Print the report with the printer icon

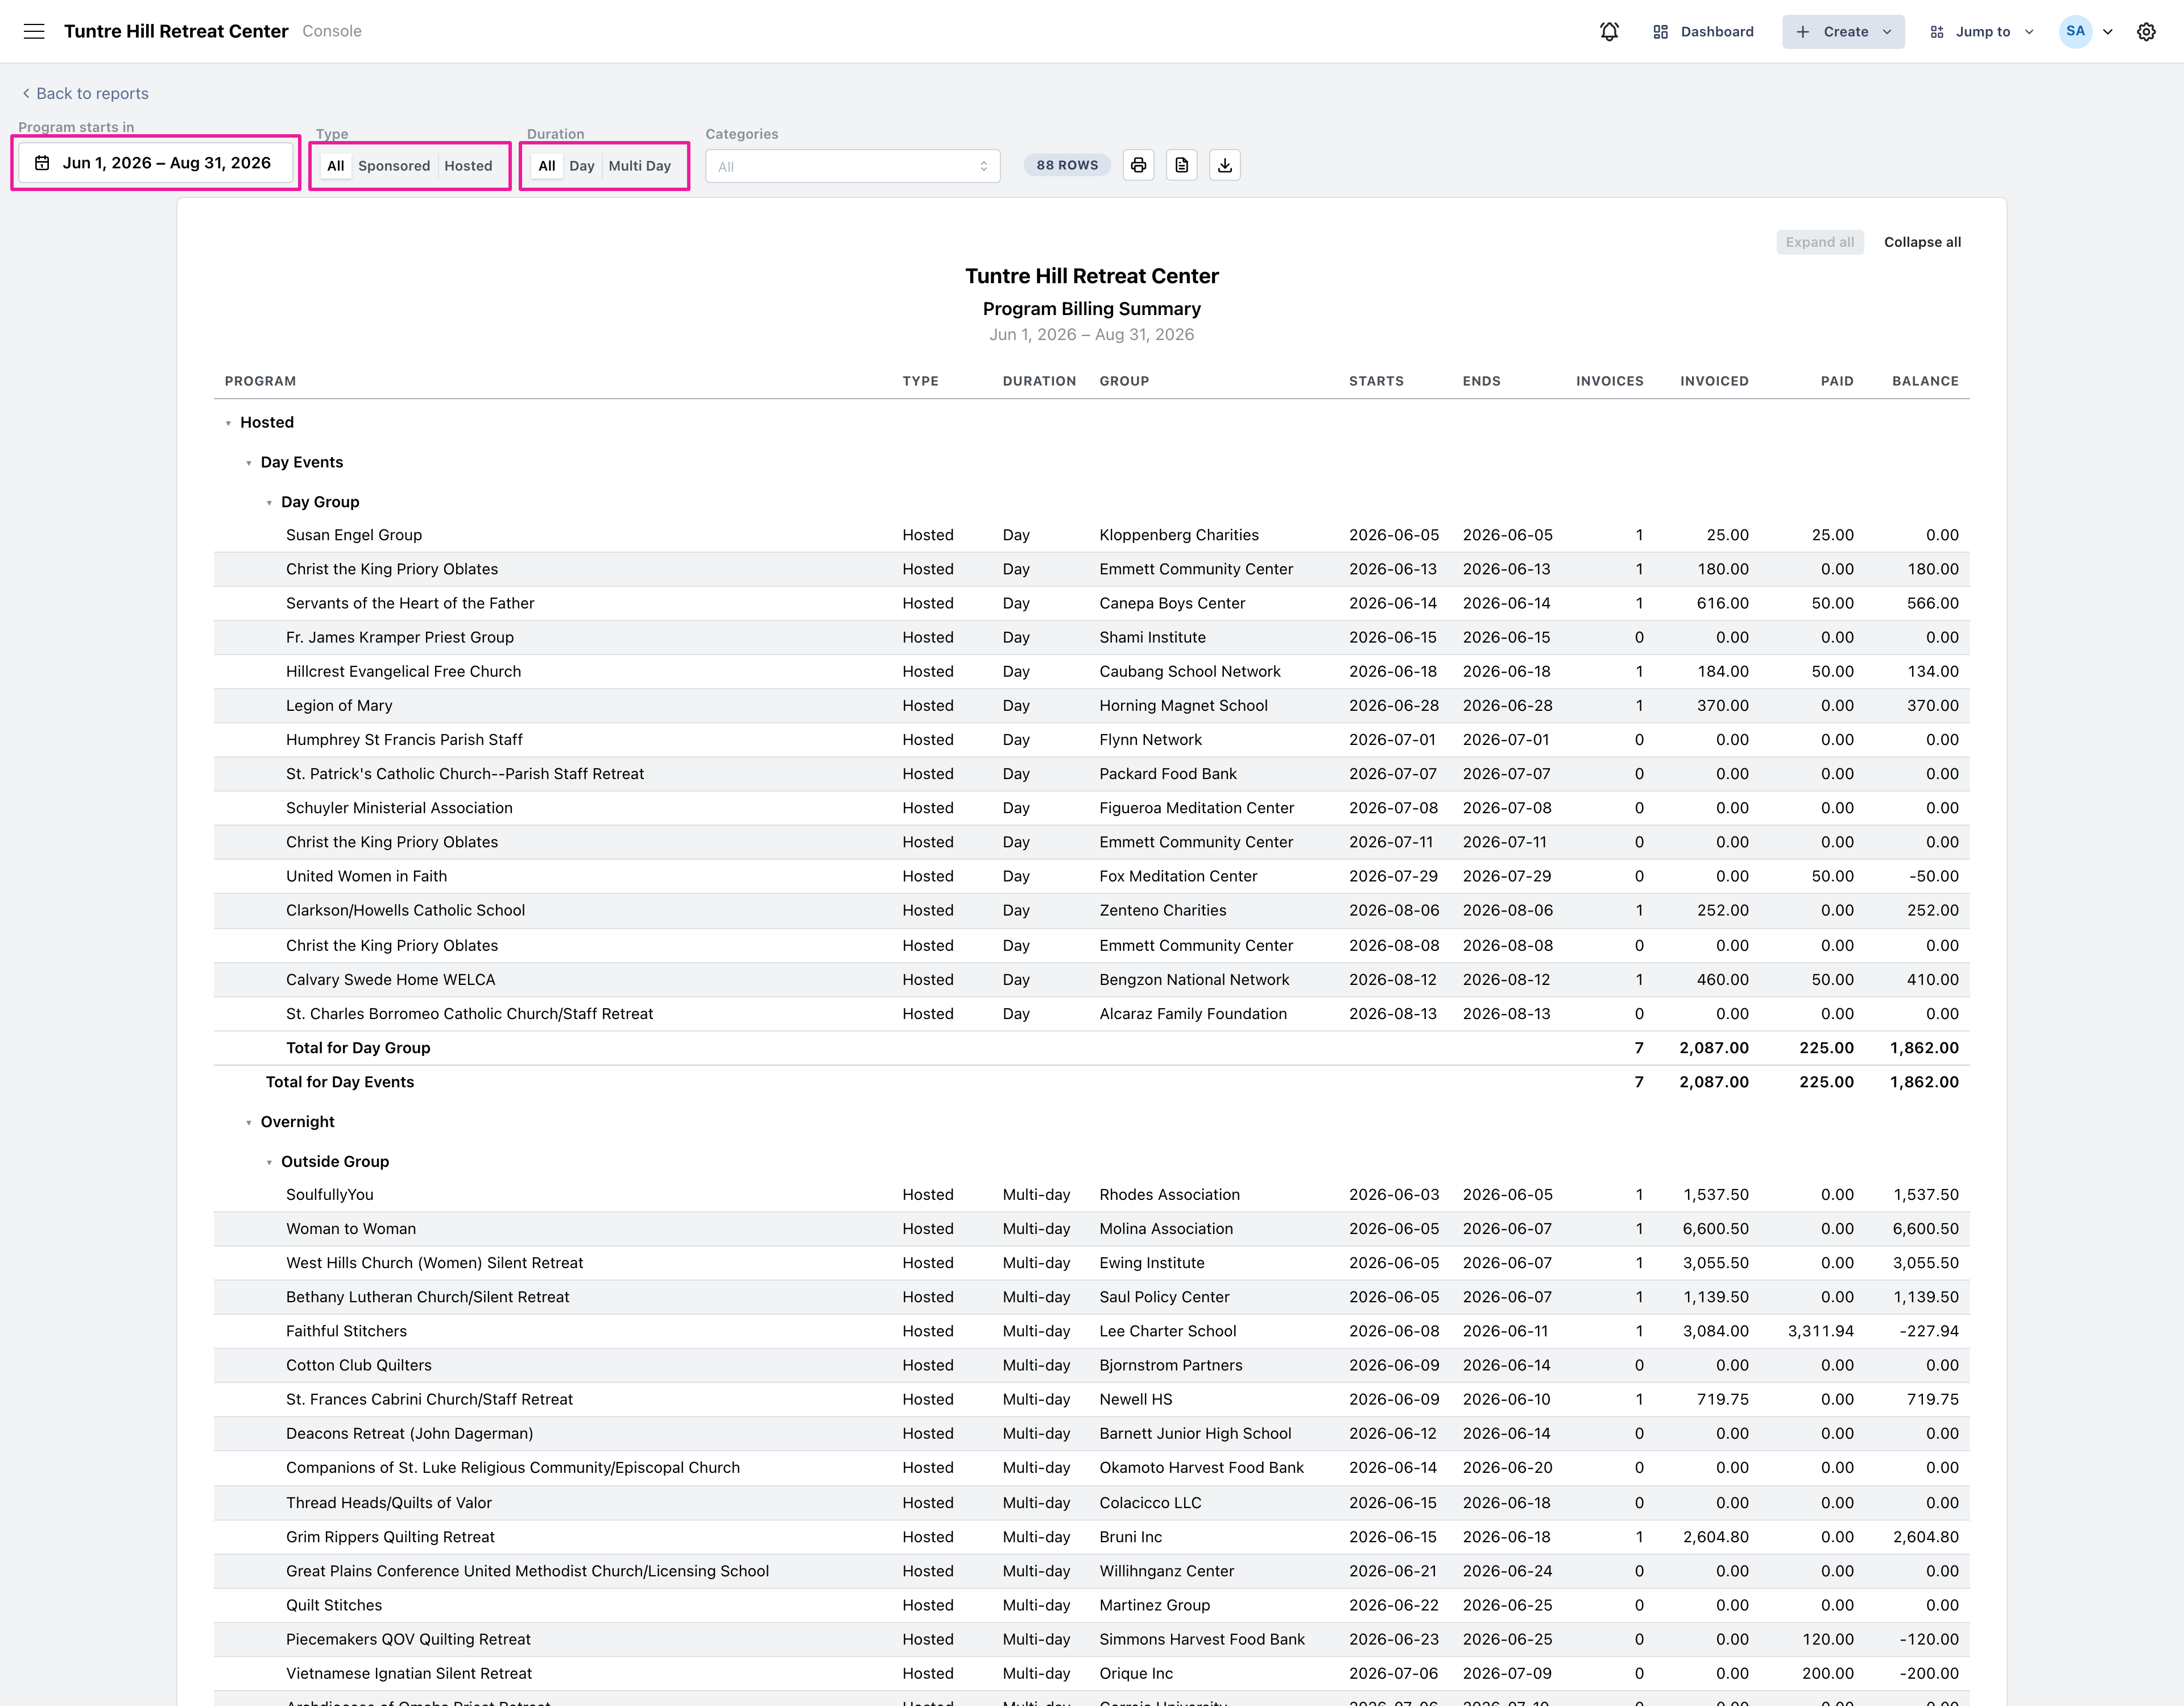(1138, 165)
